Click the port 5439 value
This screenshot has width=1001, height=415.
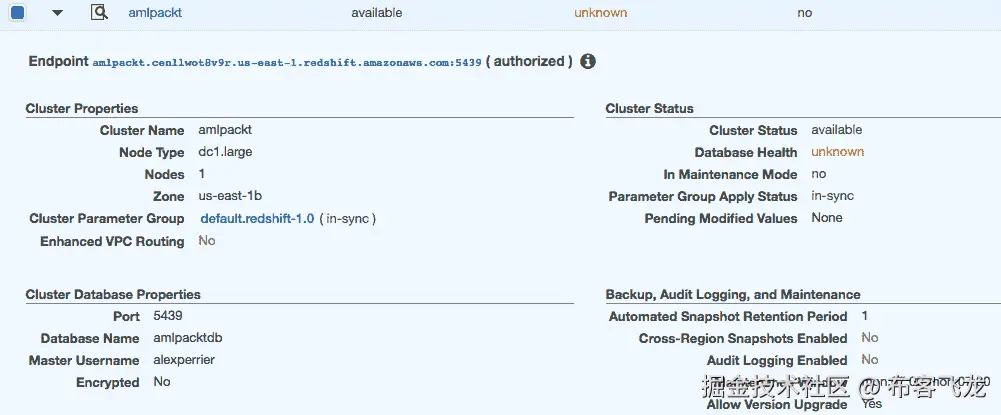[x=168, y=316]
